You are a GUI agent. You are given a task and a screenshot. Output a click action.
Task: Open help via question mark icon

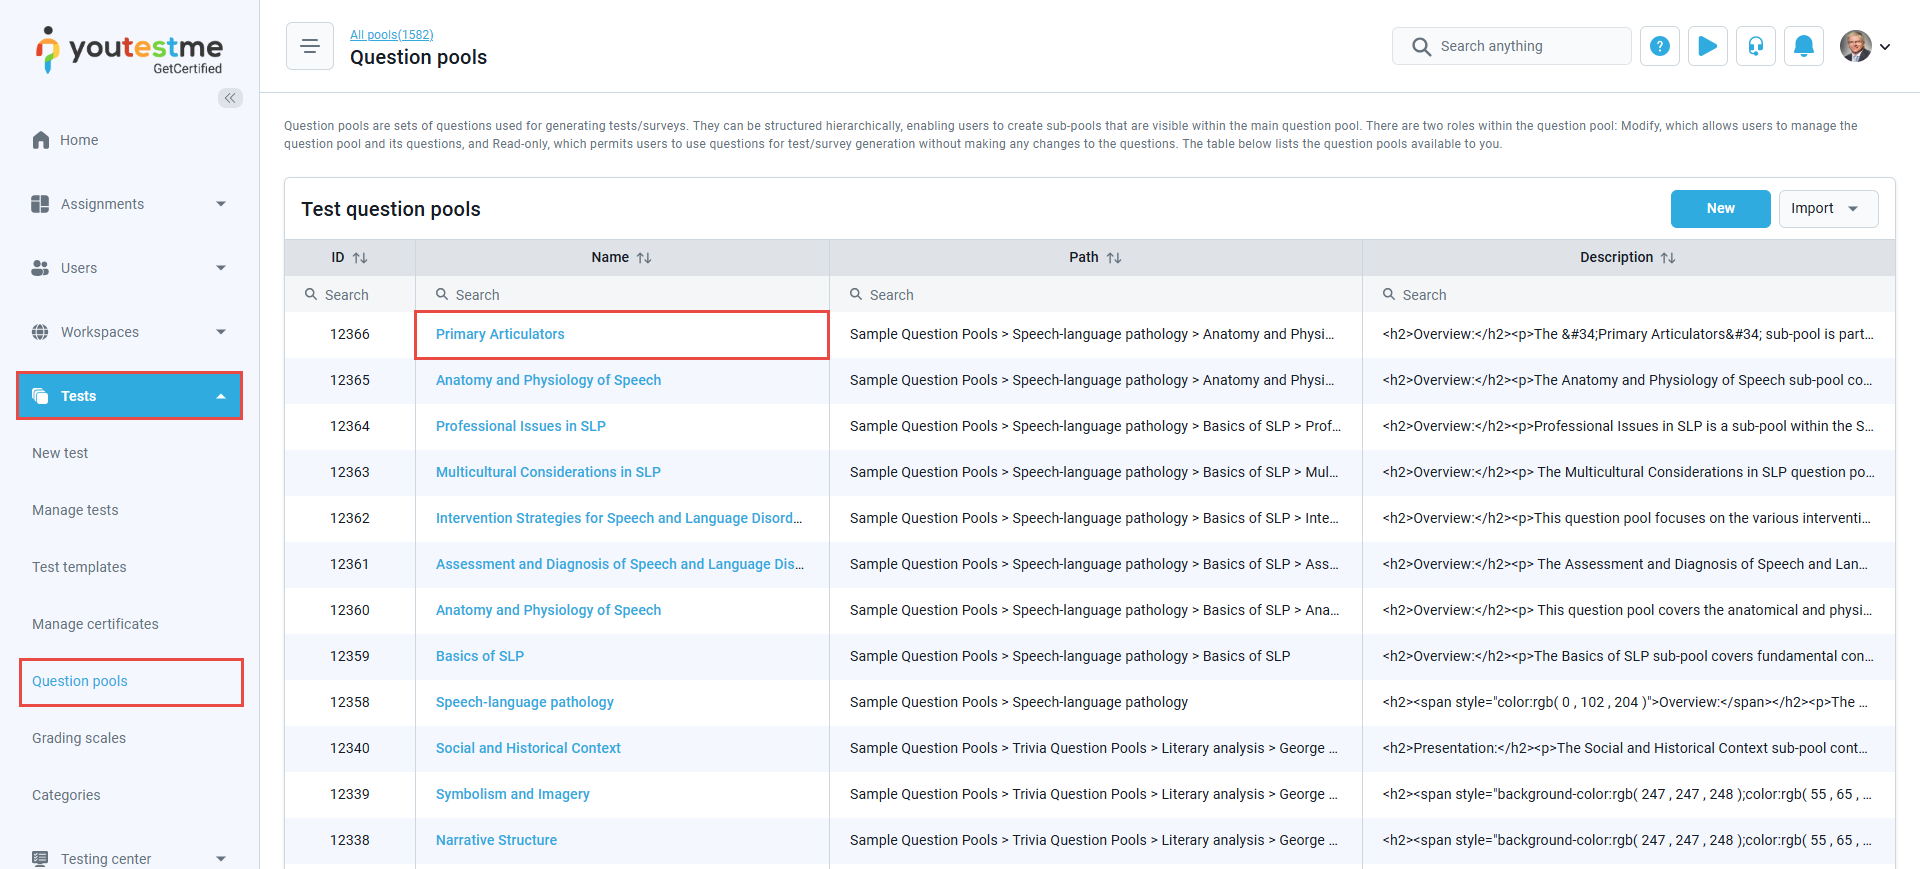pyautogui.click(x=1660, y=46)
